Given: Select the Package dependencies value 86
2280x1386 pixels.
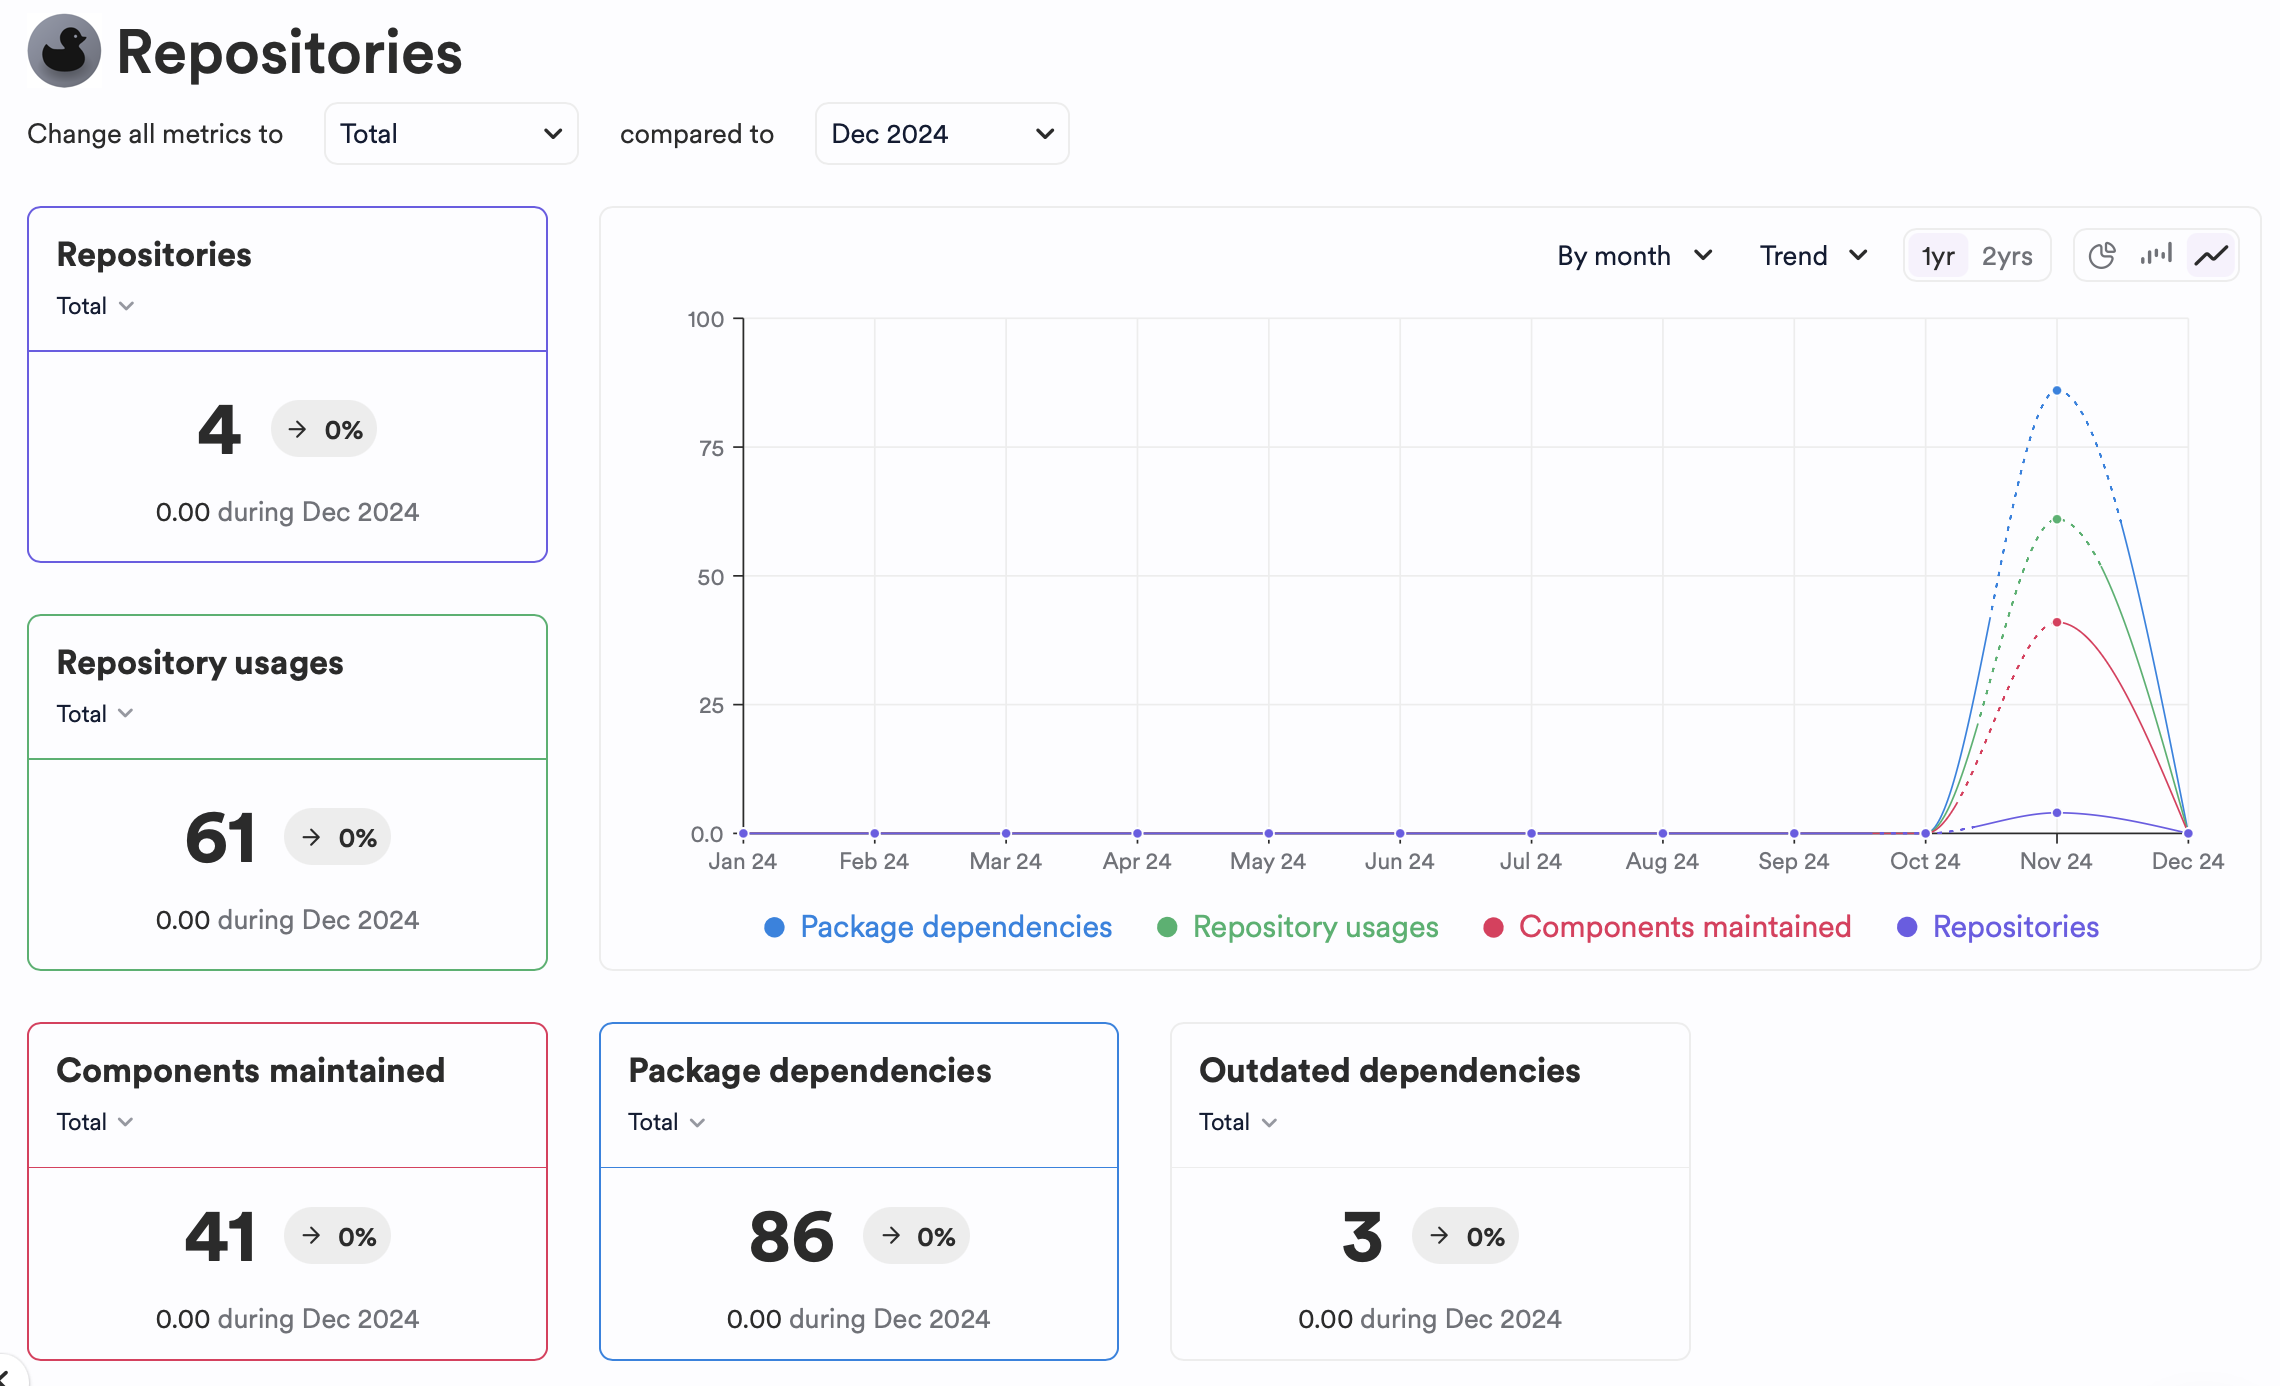Looking at the screenshot, I should [792, 1236].
